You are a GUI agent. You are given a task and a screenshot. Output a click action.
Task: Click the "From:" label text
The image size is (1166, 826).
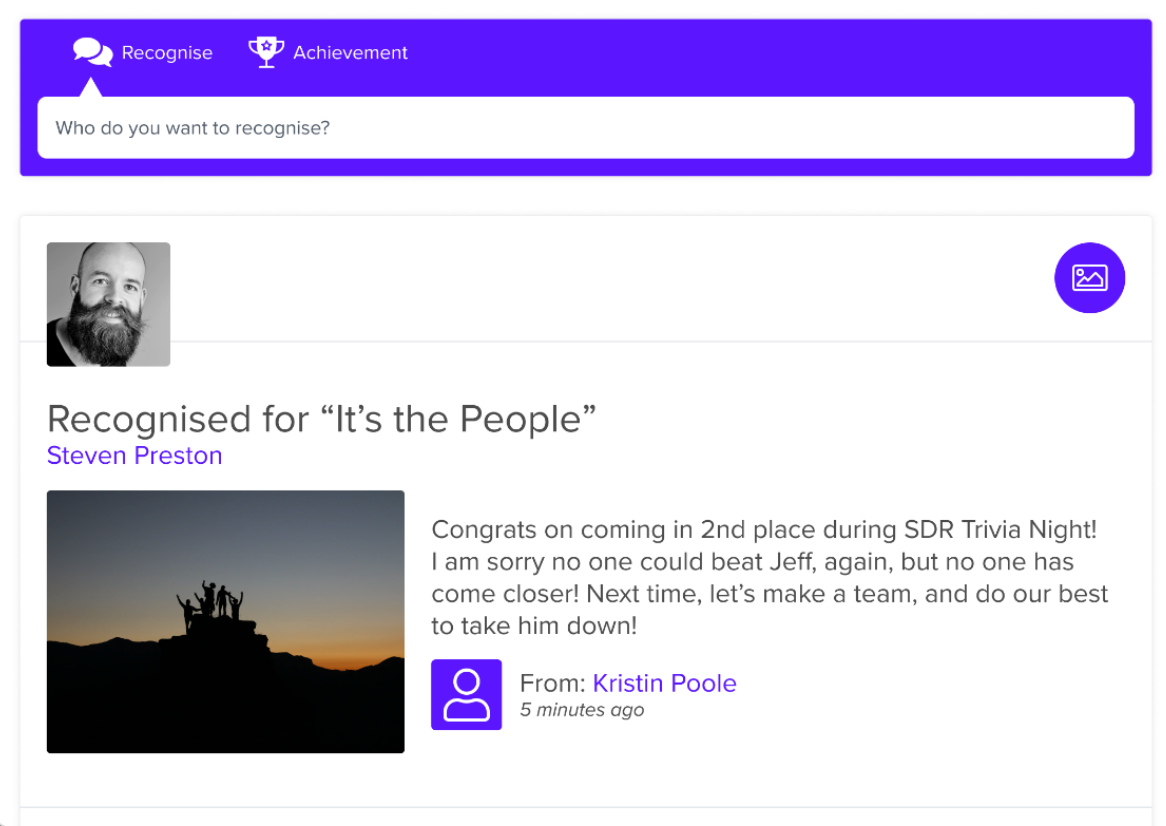point(552,683)
